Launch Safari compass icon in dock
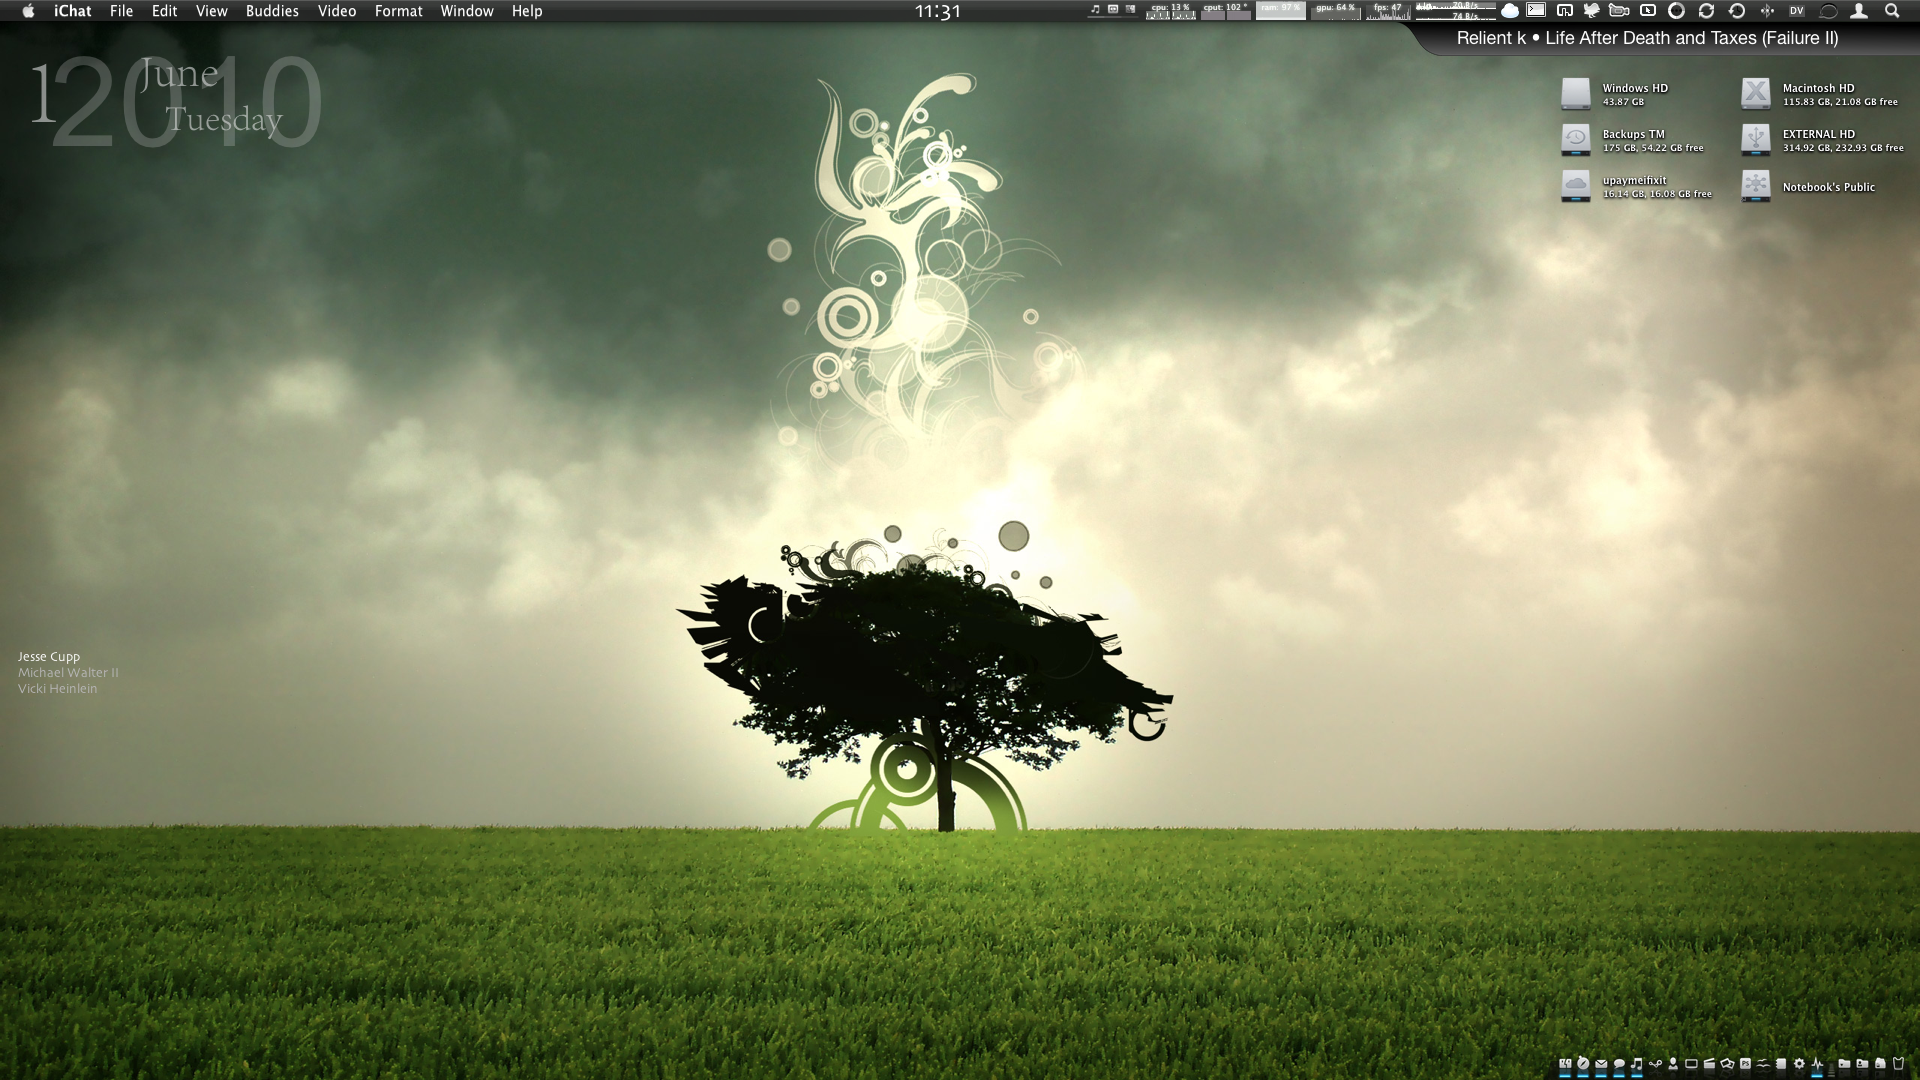 coord(1583,1064)
